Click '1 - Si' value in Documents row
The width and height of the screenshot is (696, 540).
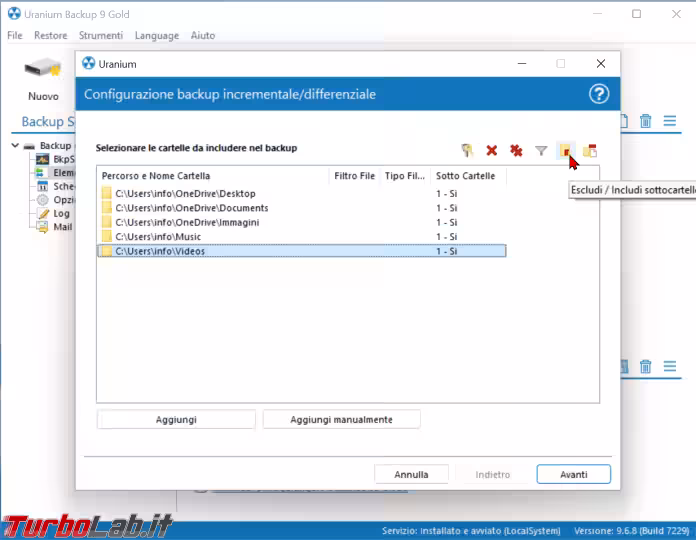(x=447, y=208)
